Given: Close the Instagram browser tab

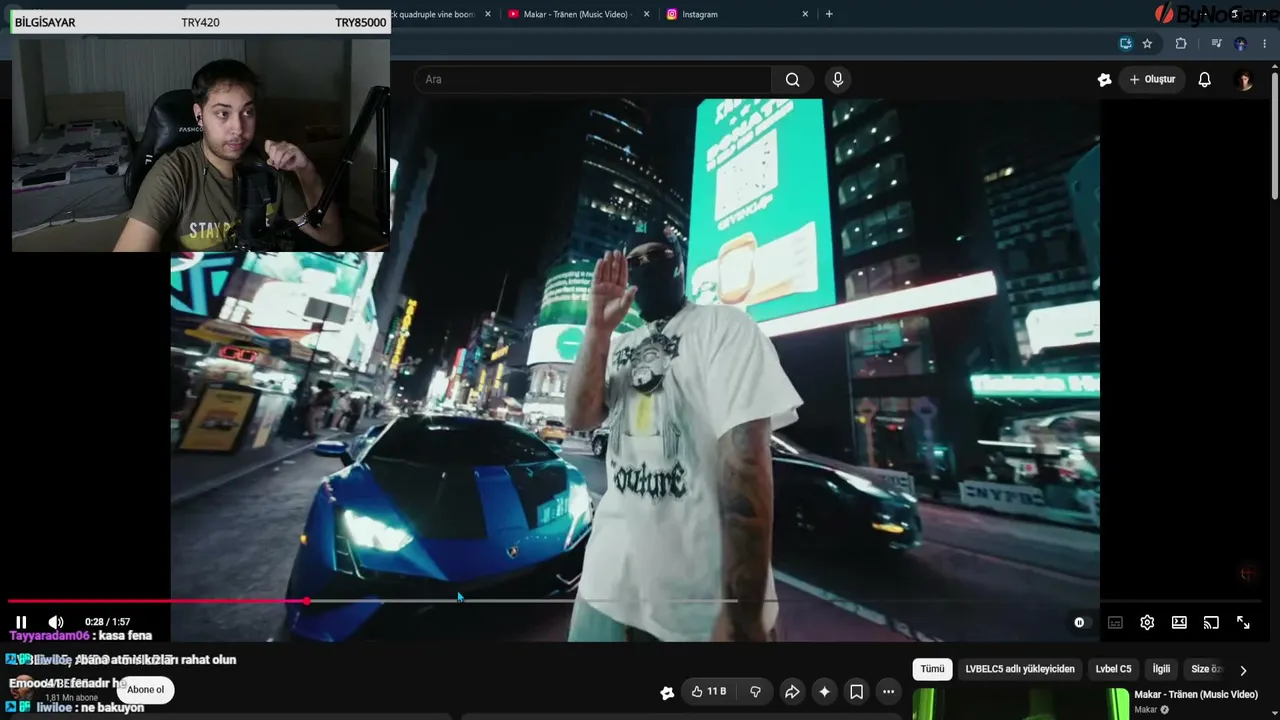Looking at the screenshot, I should click(x=805, y=14).
